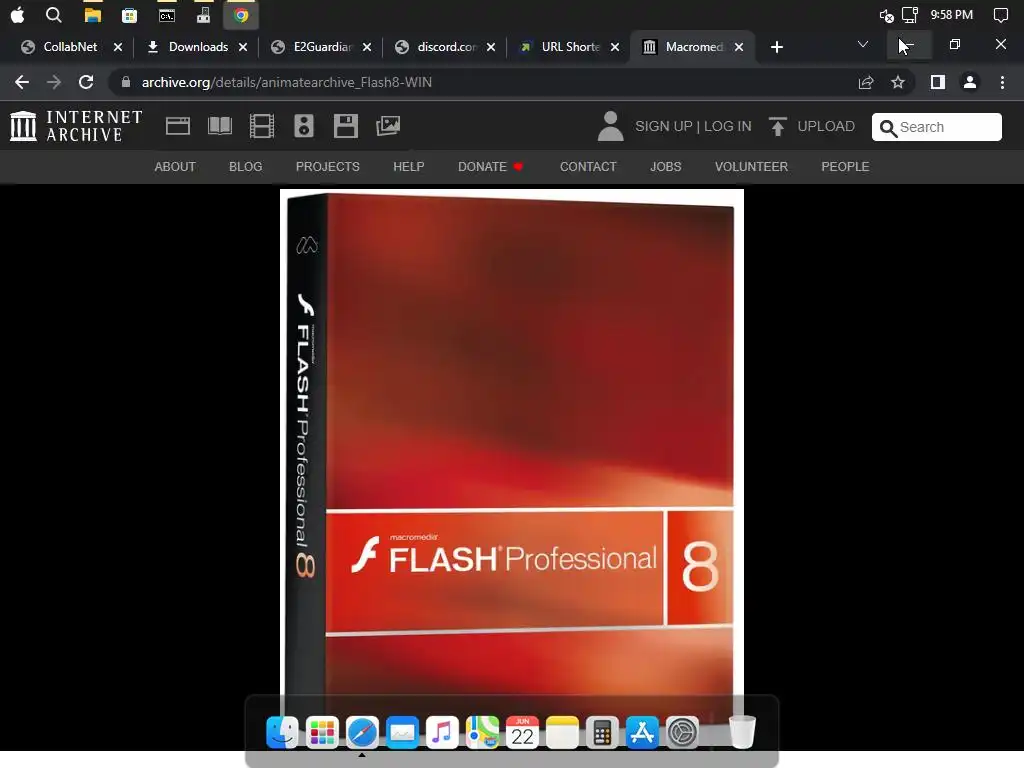Open the ABOUT menu item

175,167
